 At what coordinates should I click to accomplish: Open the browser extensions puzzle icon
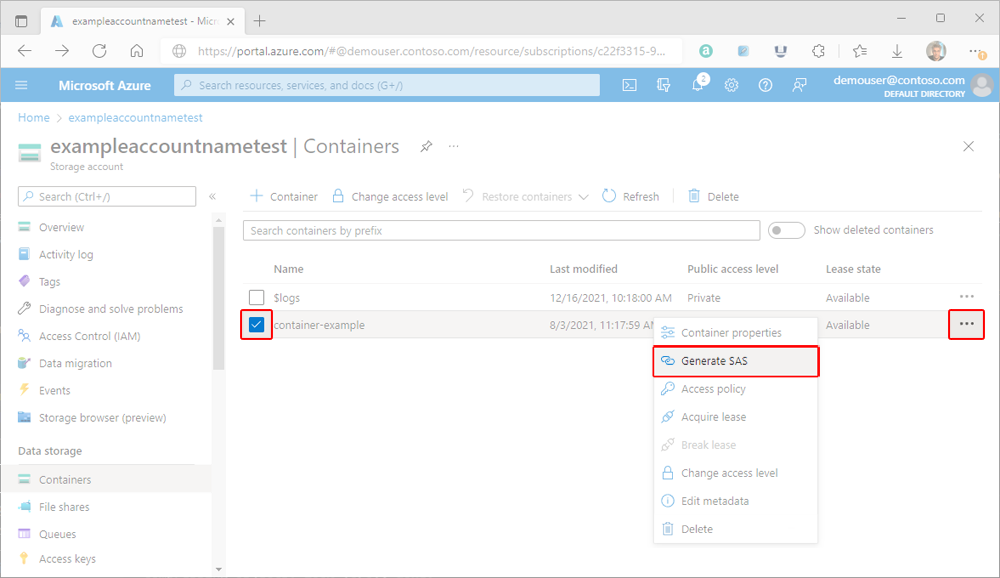pyautogui.click(x=818, y=51)
